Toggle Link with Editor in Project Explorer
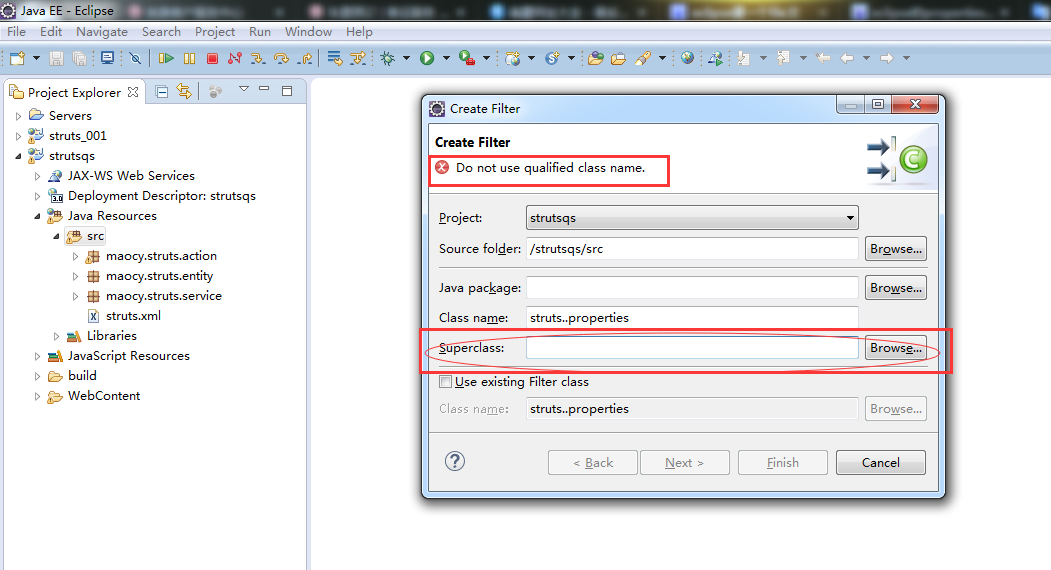Image resolution: width=1051 pixels, height=570 pixels. point(184,91)
